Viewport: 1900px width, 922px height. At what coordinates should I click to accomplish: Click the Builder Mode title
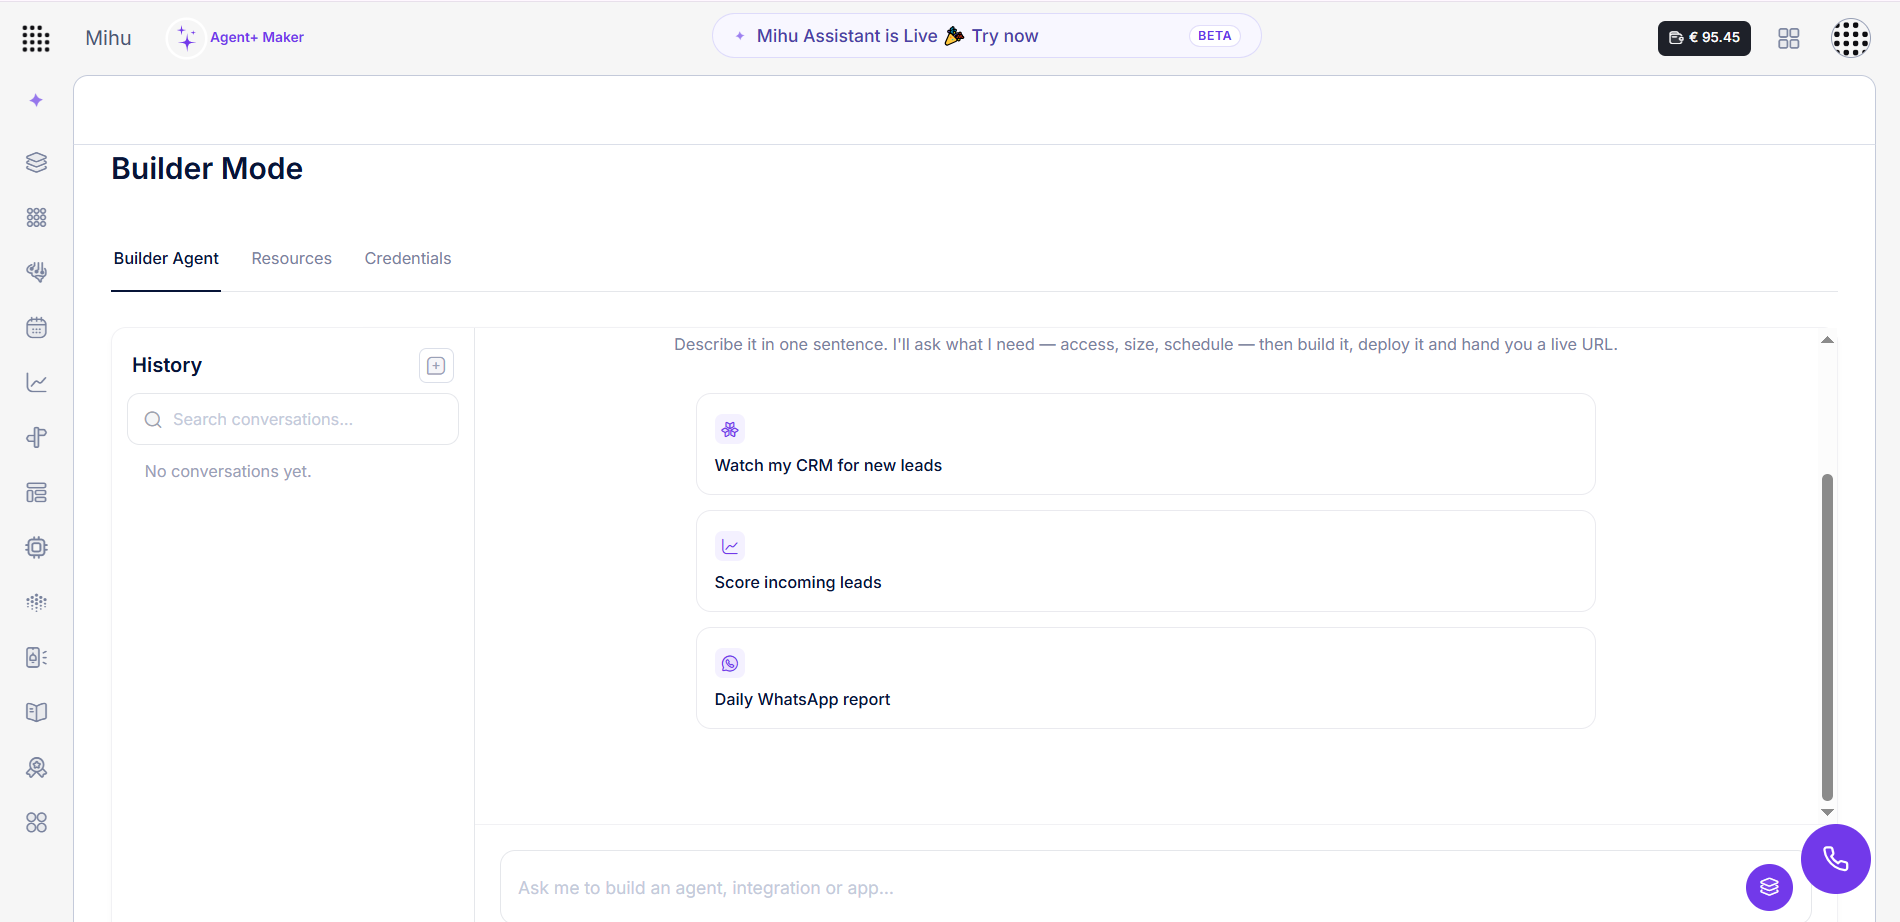[x=207, y=168]
